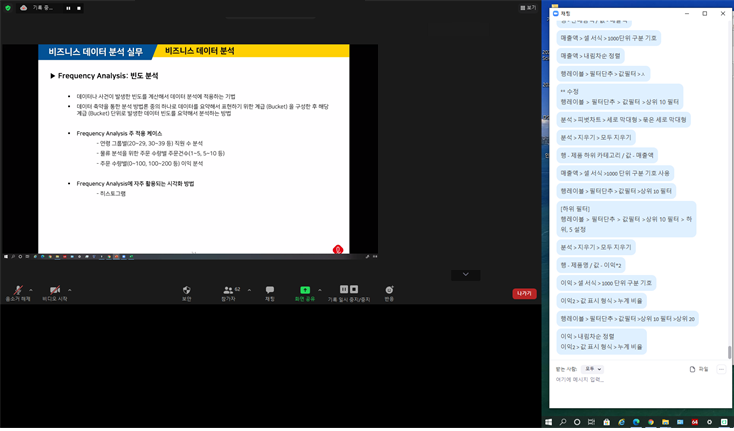Expand share screen options arrow

320,290
